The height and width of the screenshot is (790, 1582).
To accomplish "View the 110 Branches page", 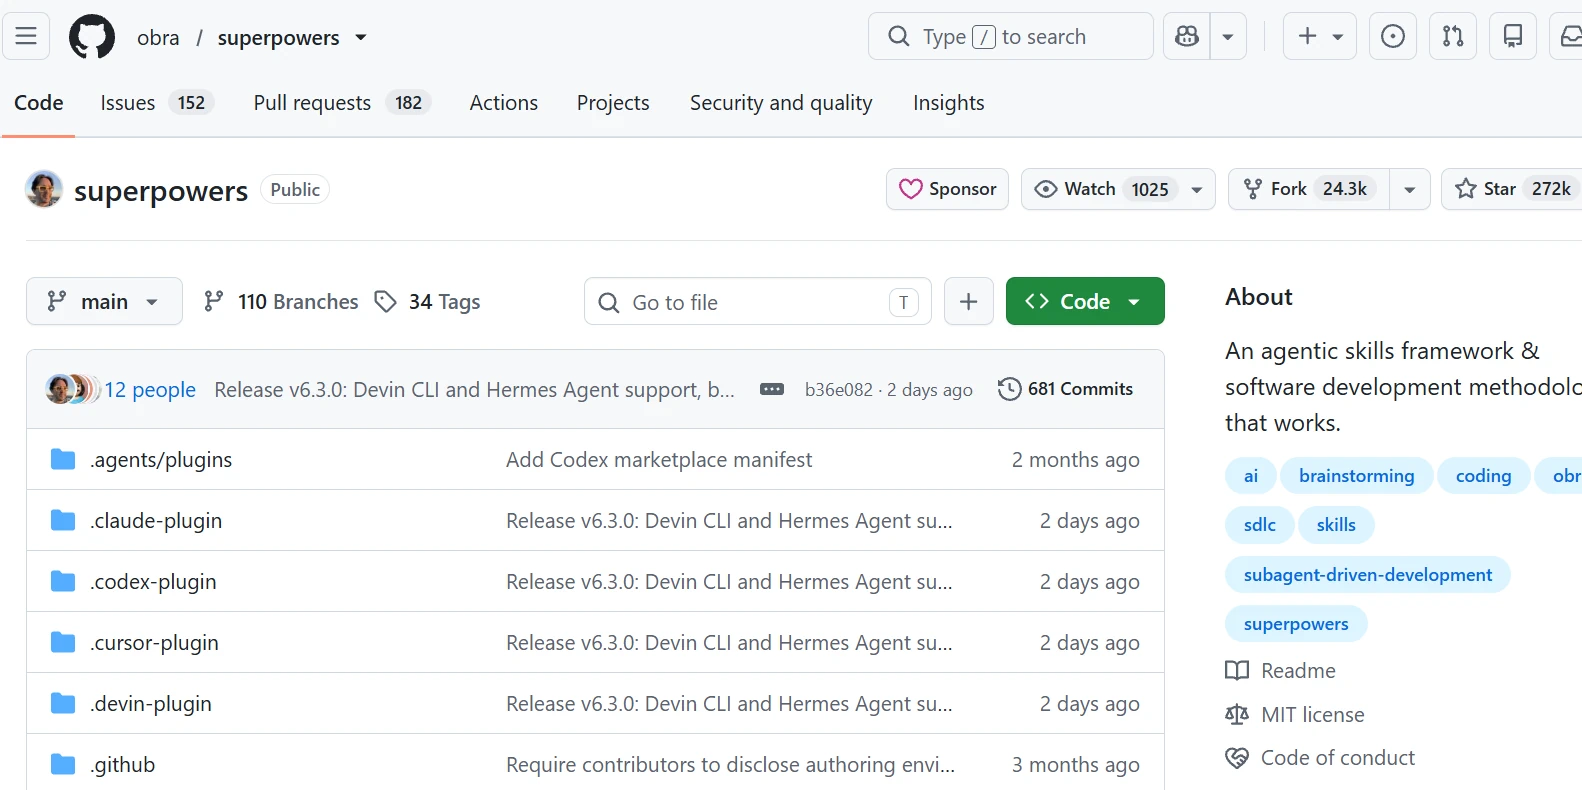I will [x=281, y=302].
